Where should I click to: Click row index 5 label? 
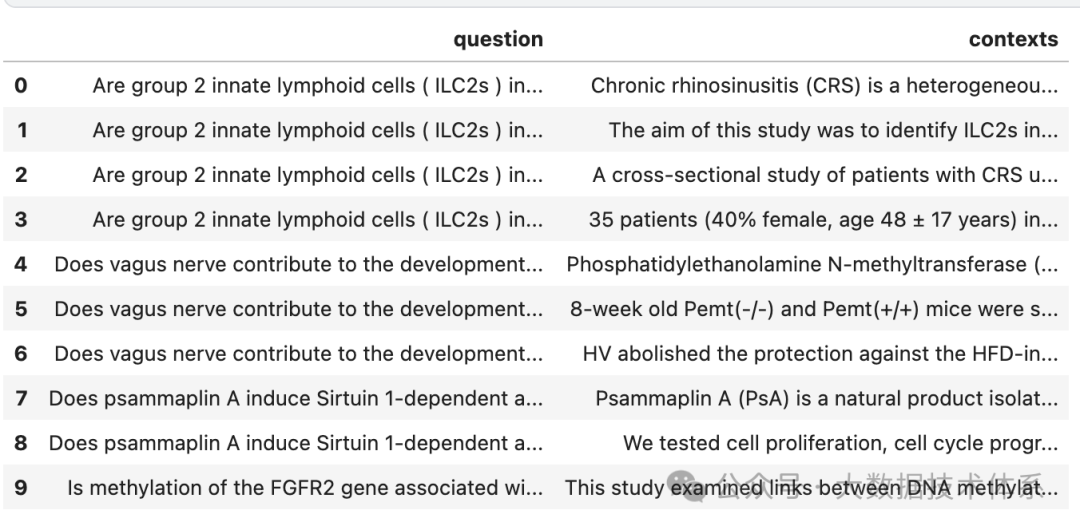20,310
